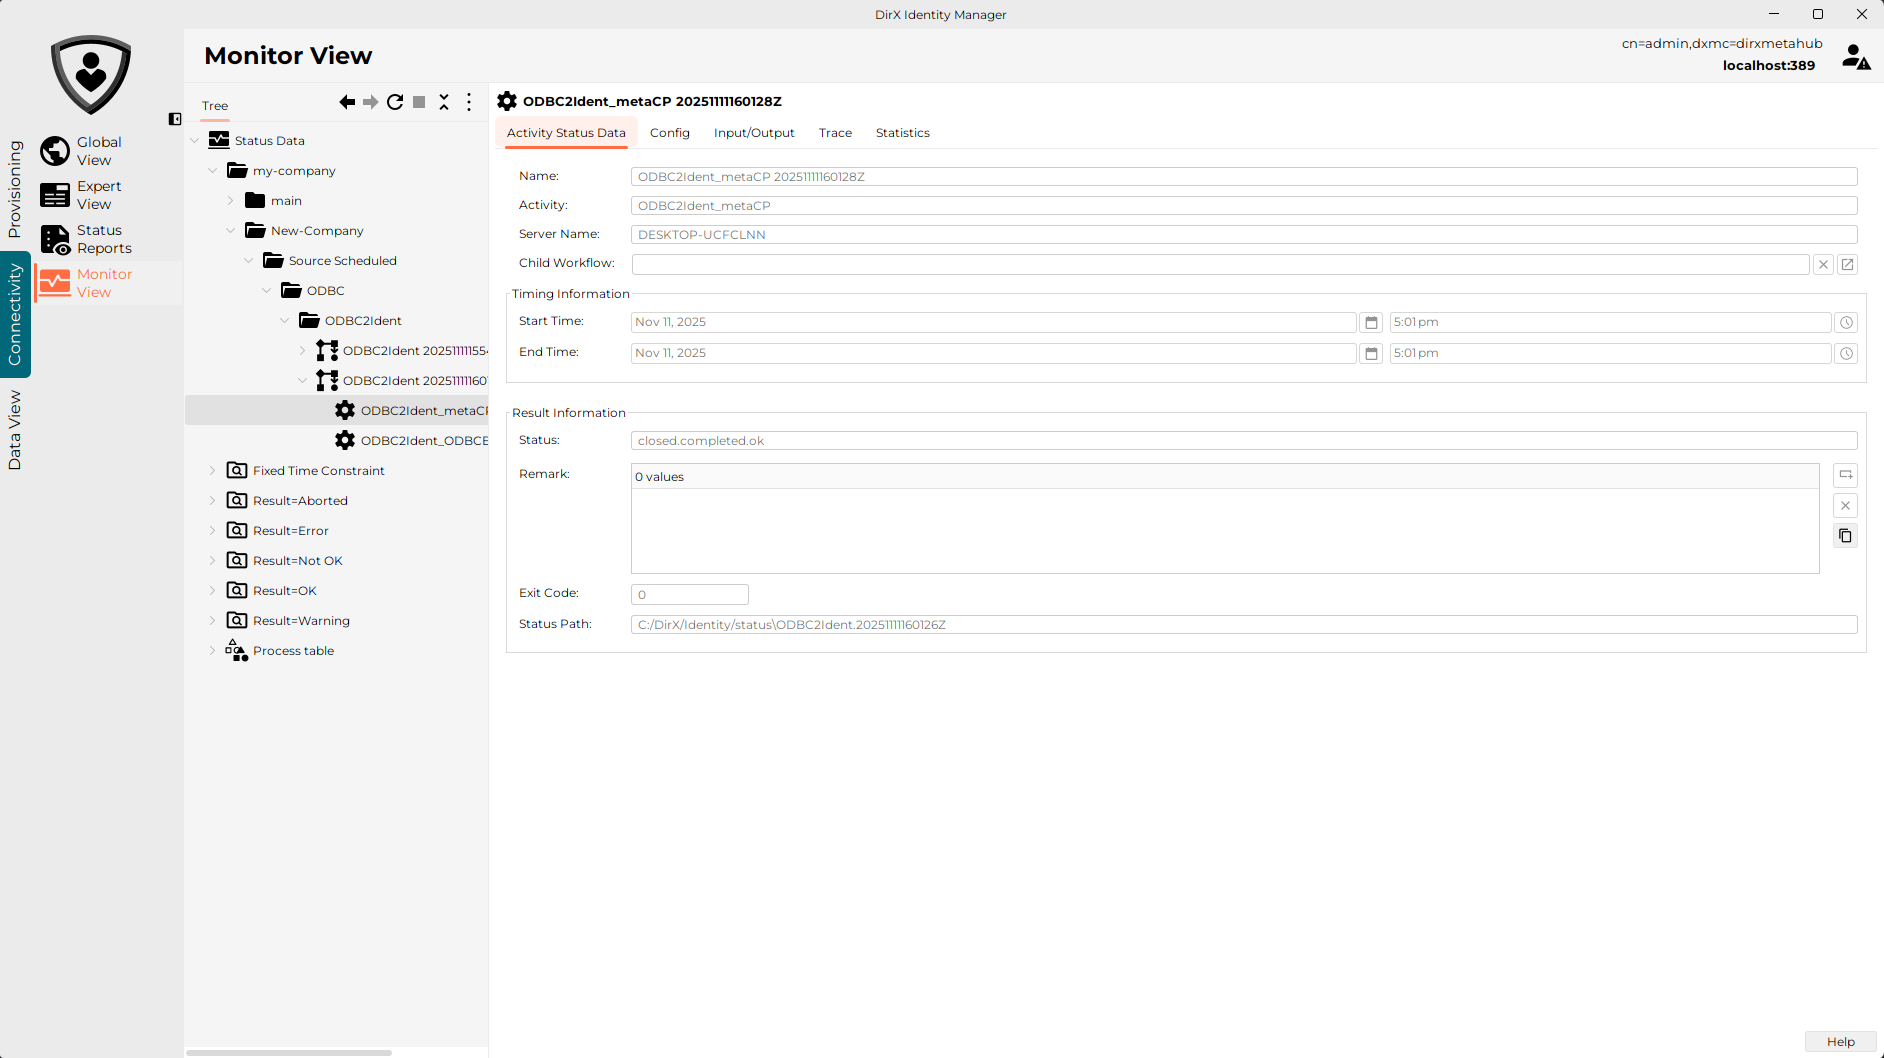Refresh the tree view
1884x1058 pixels.
[395, 102]
